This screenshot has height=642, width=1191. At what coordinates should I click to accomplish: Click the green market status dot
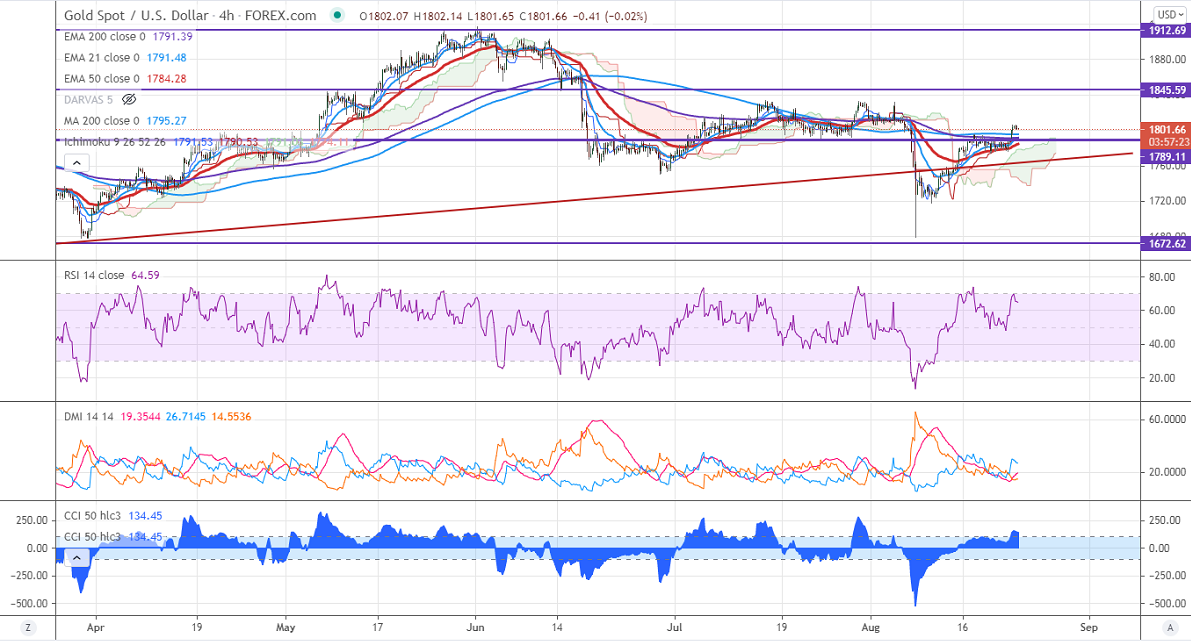coord(339,16)
